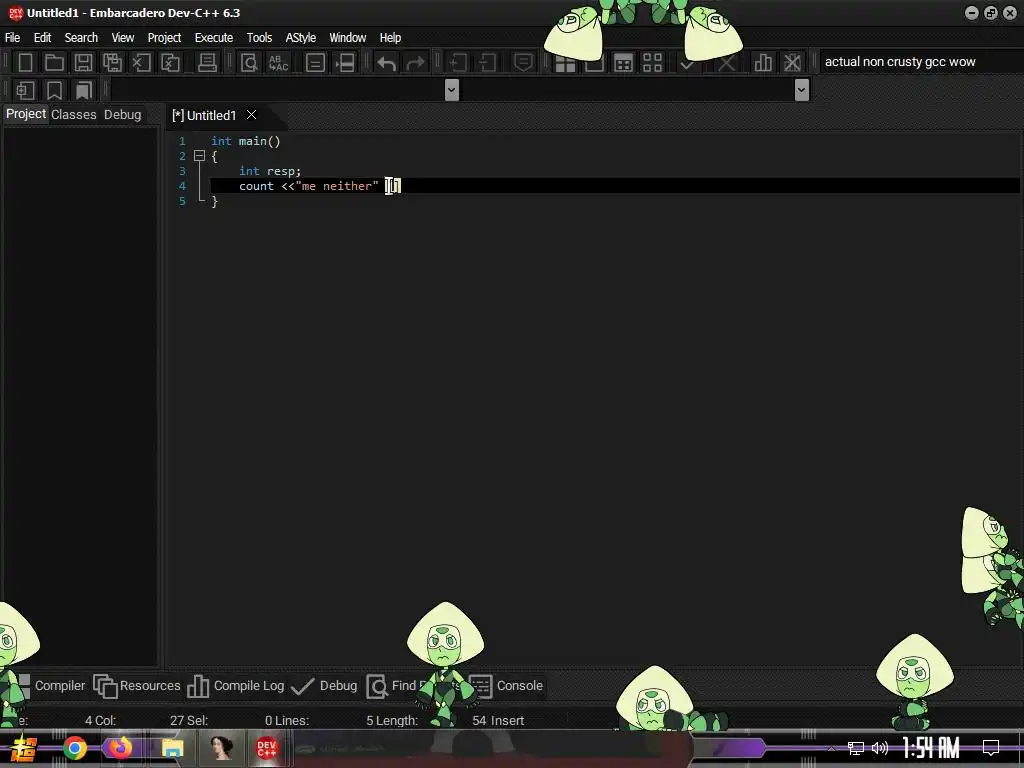Open the notification center icon
1024x768 pixels.
click(x=991, y=748)
